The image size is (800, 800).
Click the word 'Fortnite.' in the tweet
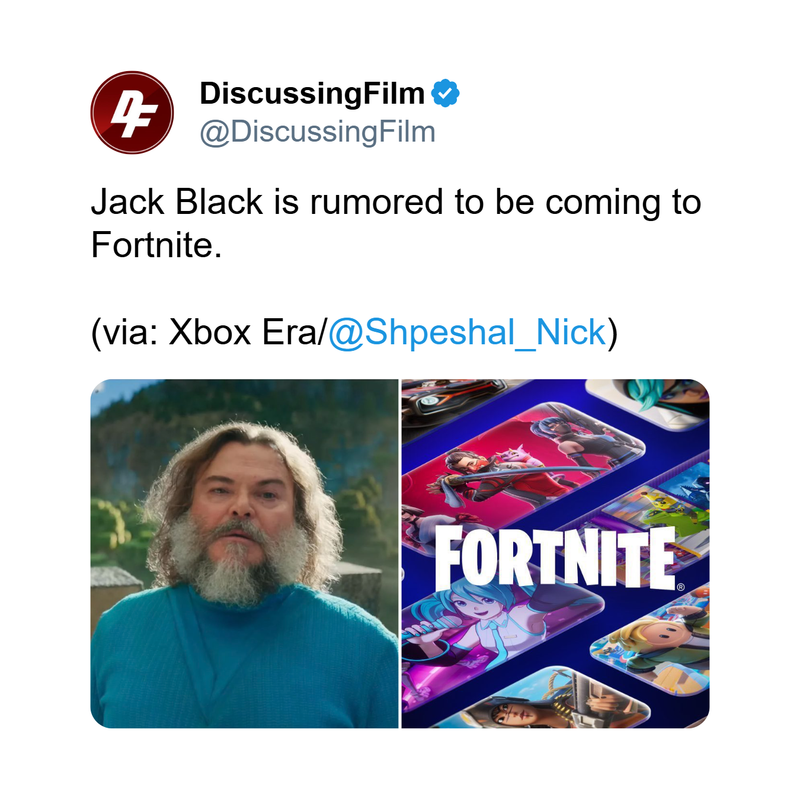(156, 245)
